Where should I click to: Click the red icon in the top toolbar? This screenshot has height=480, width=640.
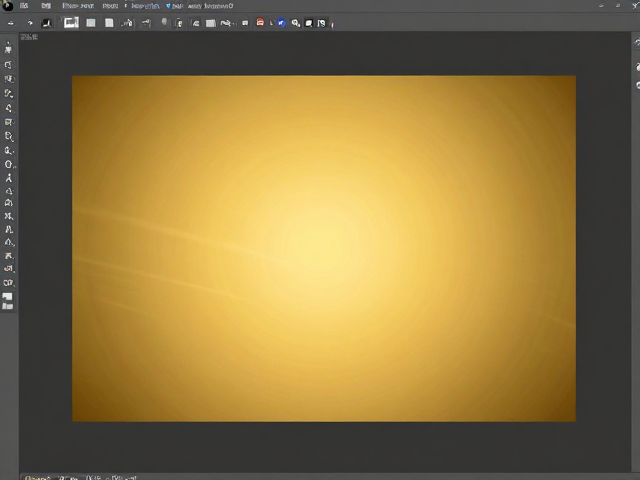(x=260, y=22)
